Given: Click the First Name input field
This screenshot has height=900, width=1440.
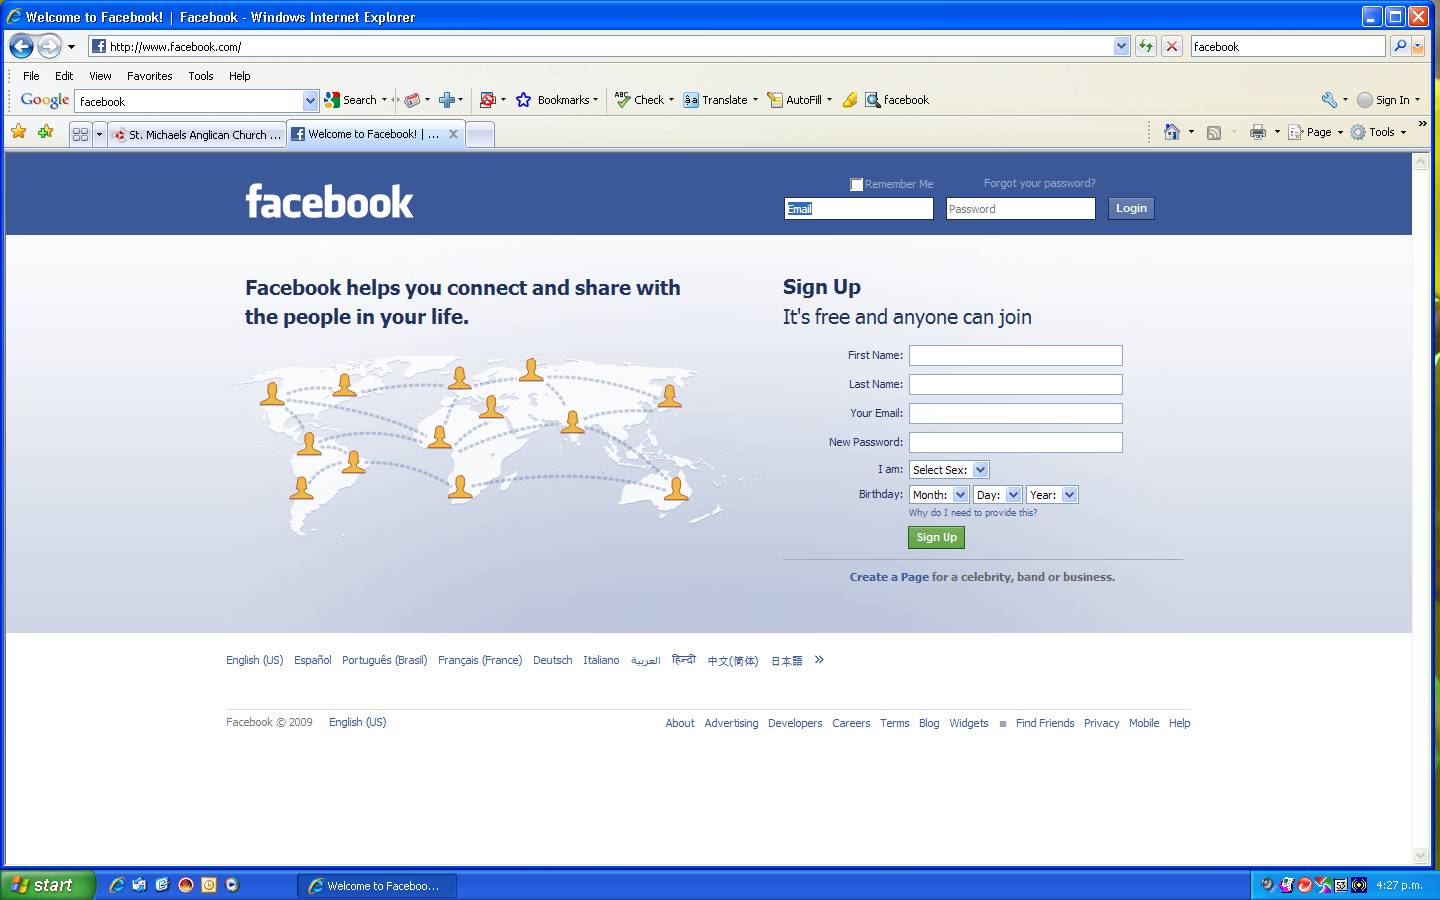Looking at the screenshot, I should 1015,356.
